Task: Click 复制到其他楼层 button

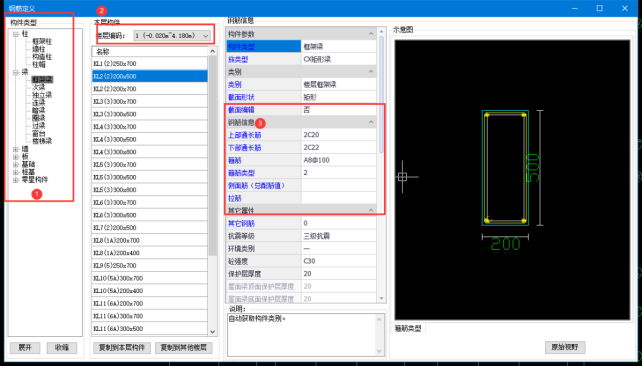Action: [184, 348]
